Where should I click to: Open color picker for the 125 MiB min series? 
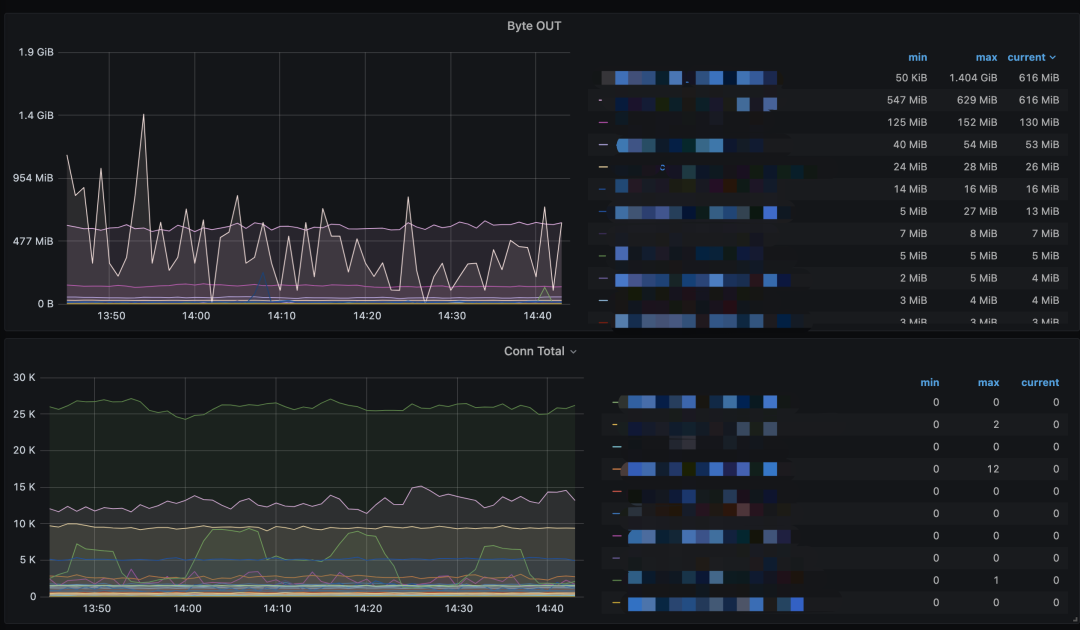click(603, 123)
